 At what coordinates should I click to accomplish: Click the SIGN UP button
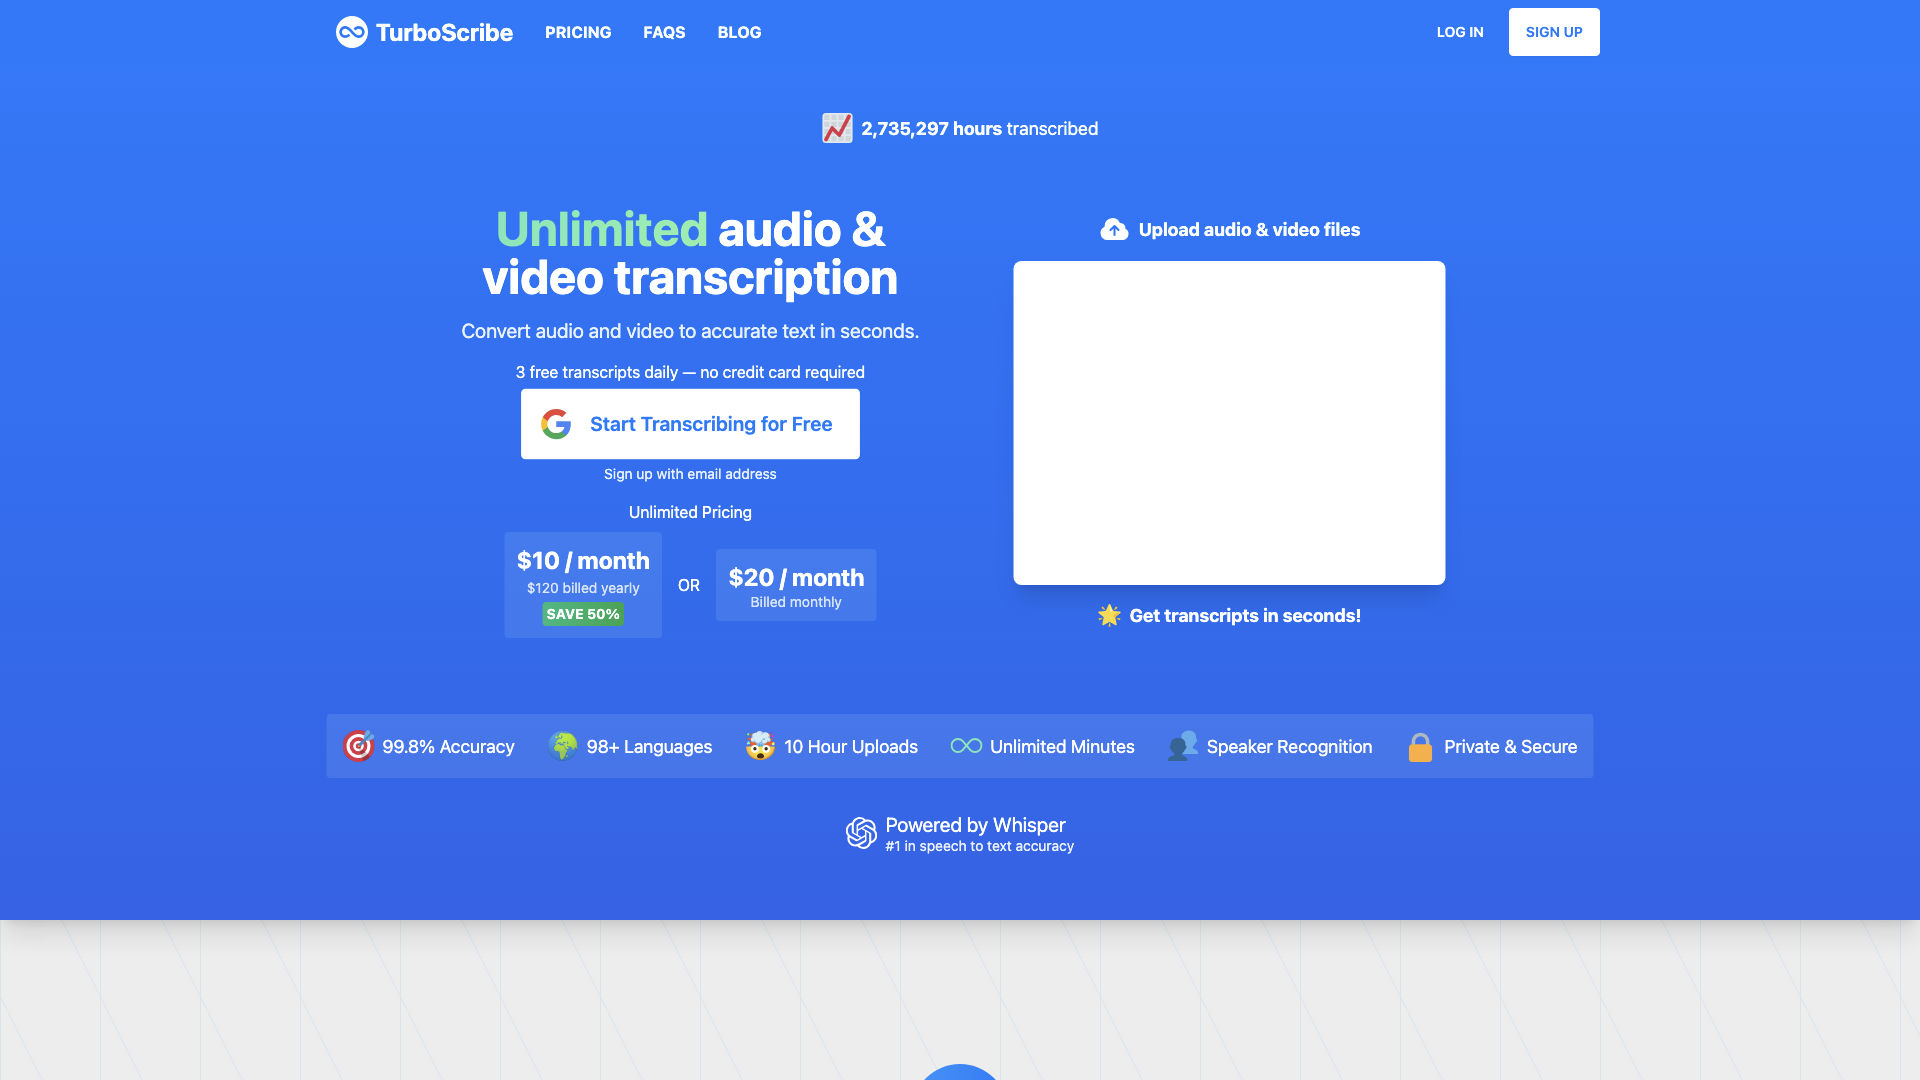click(x=1553, y=32)
